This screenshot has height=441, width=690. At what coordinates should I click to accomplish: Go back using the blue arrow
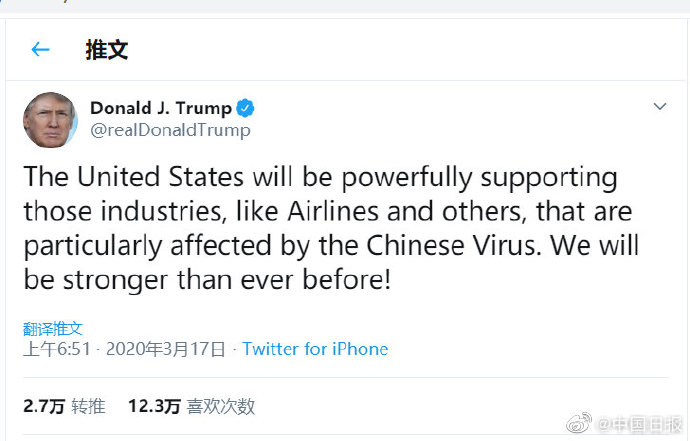tap(40, 49)
